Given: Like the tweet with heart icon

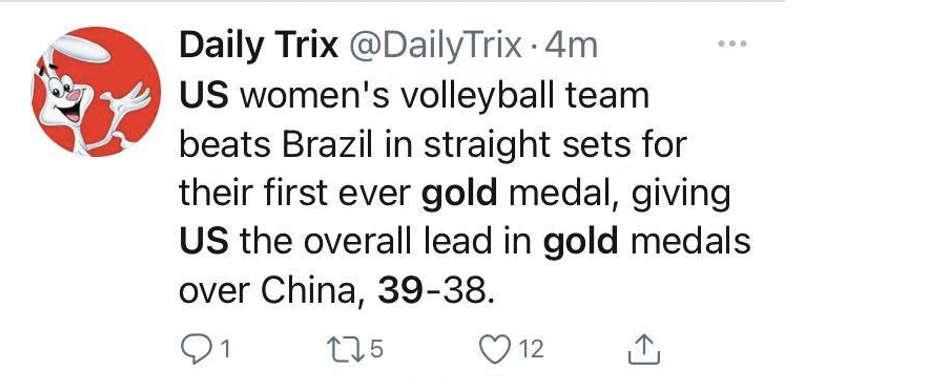Looking at the screenshot, I should pos(495,349).
